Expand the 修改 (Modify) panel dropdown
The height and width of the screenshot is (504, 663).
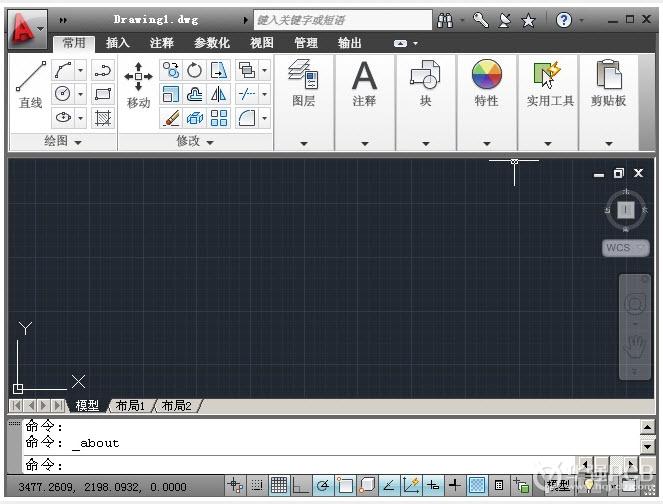point(194,142)
